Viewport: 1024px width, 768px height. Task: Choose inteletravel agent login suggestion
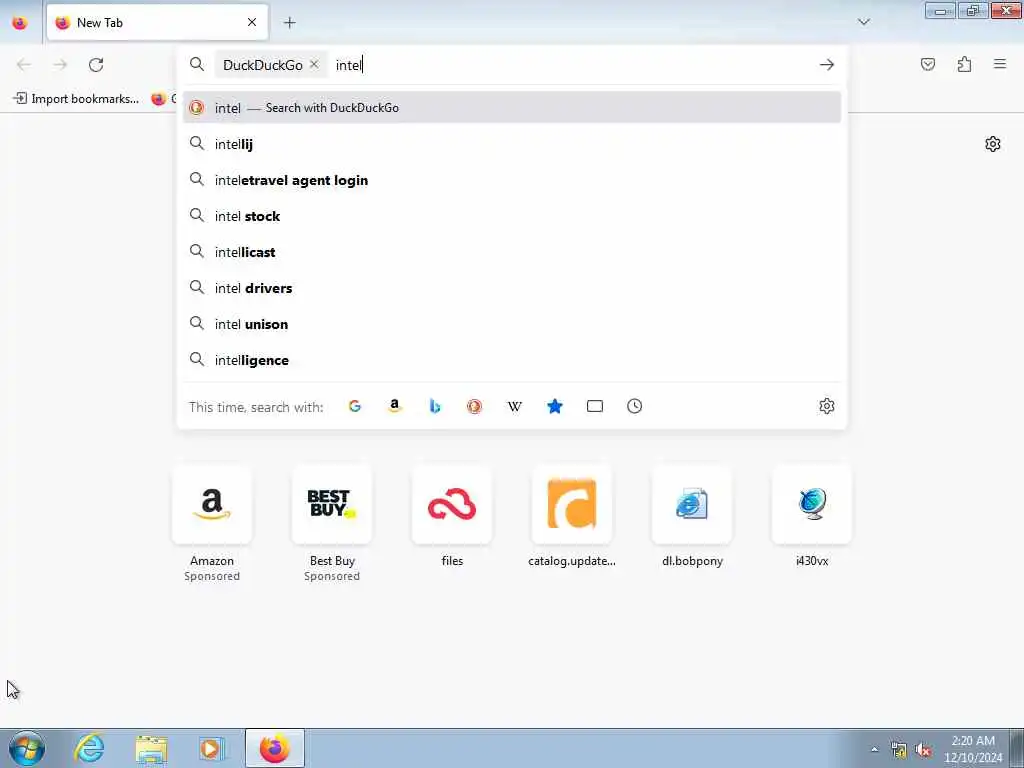(x=512, y=180)
